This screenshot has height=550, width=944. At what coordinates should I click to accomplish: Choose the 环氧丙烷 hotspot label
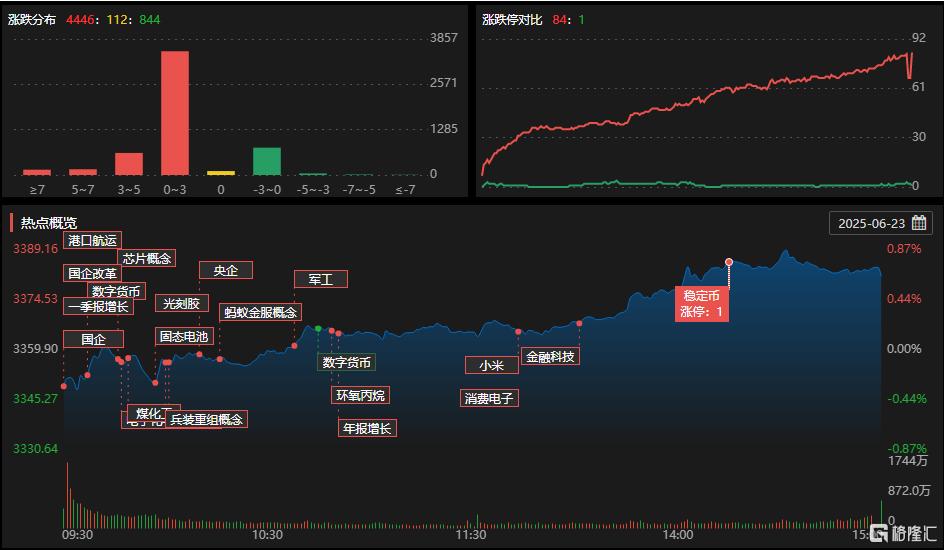tap(360, 395)
